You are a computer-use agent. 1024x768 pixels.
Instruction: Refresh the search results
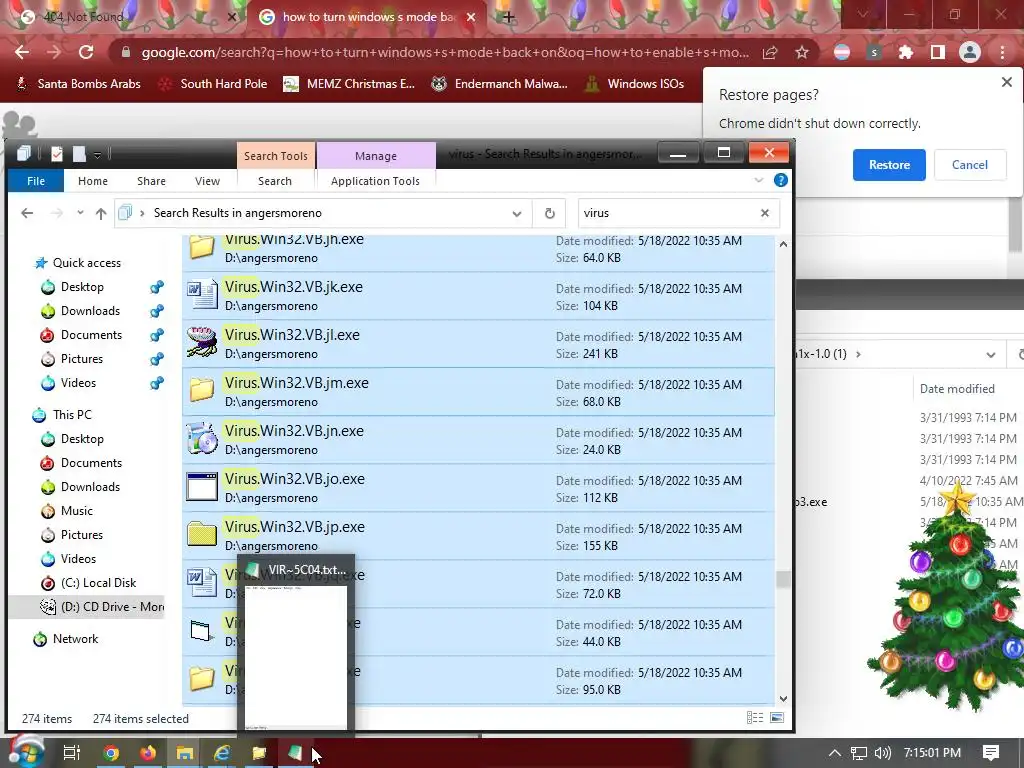[549, 214]
